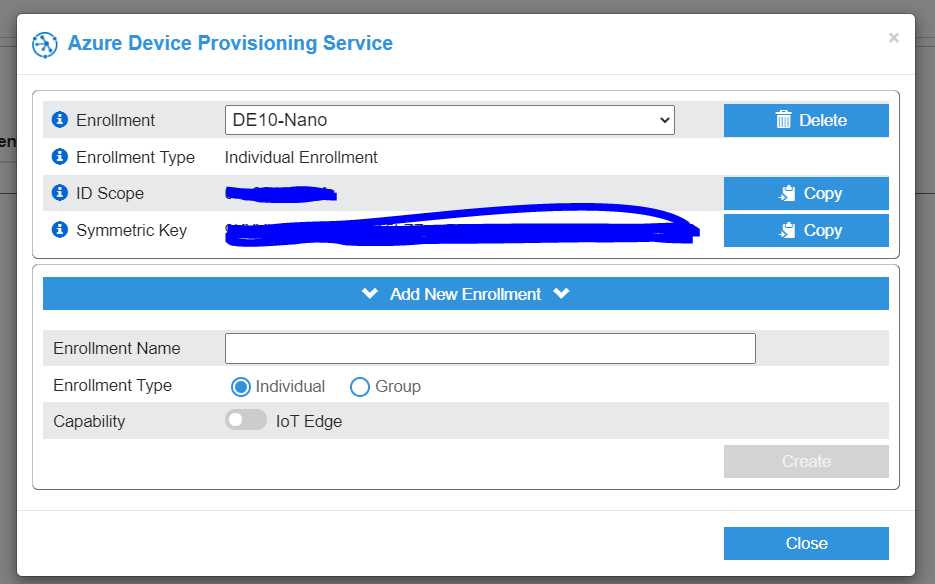935x584 pixels.
Task: Toggle the IoT Edge capability switch
Action: click(x=246, y=420)
